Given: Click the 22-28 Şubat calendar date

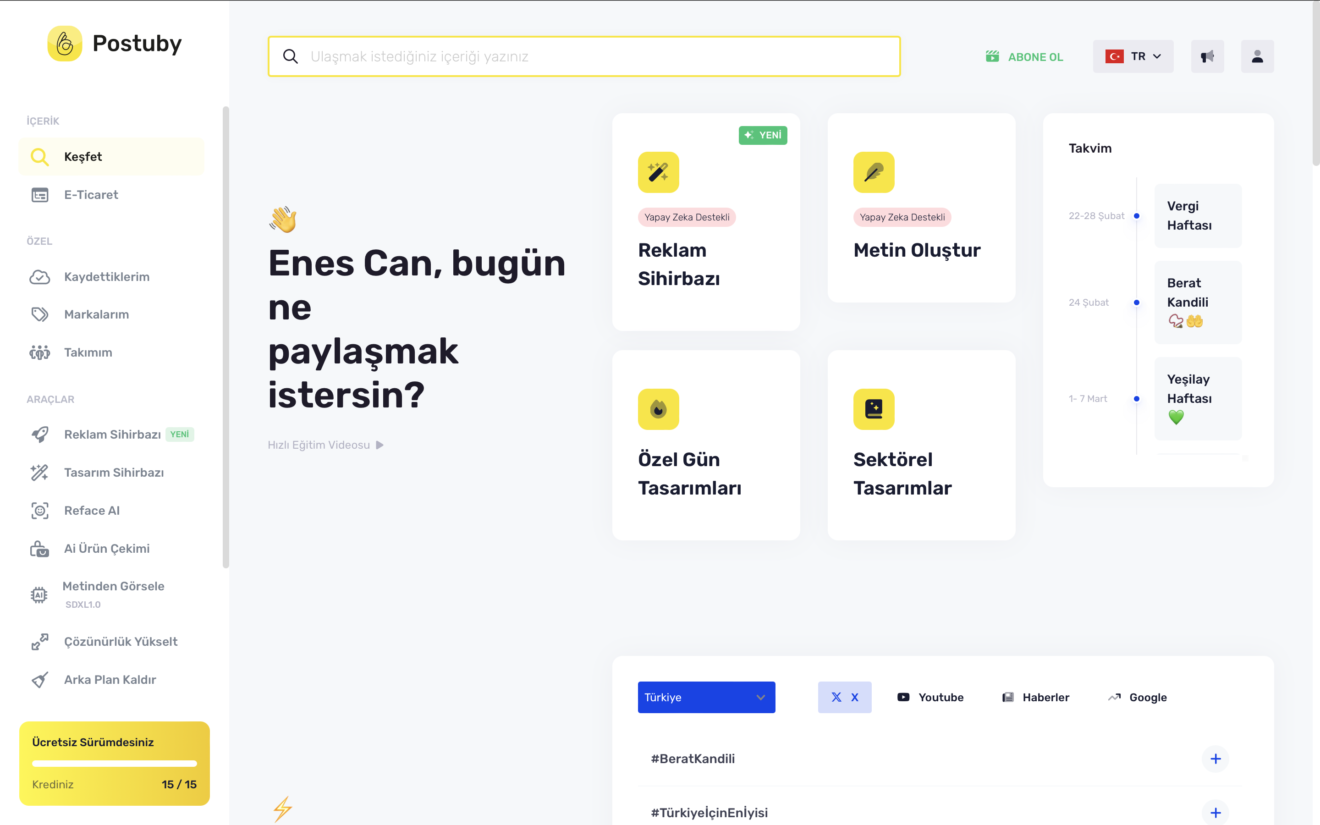Looking at the screenshot, I should (1096, 216).
